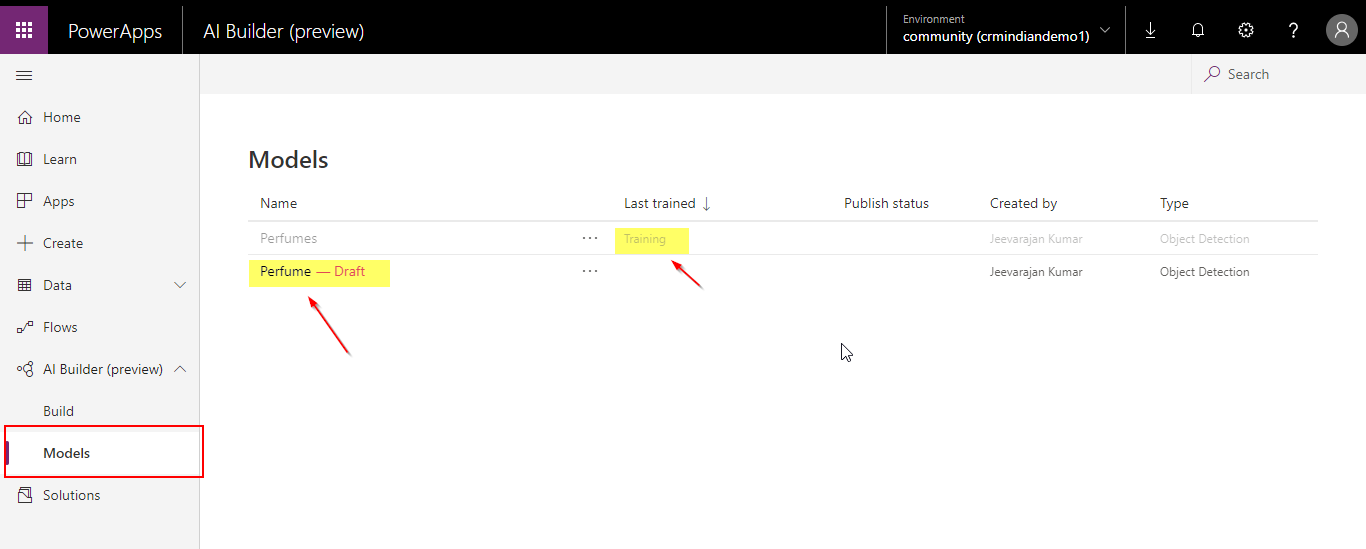Open more options for Perfume draft model

[x=590, y=271]
